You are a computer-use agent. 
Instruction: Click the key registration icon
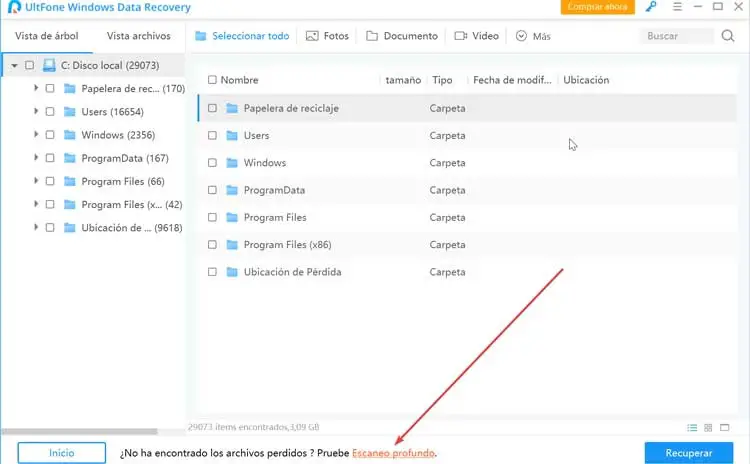coord(651,7)
